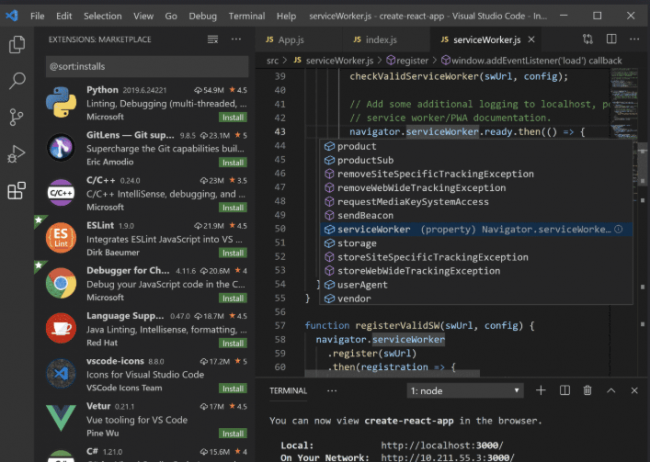Kill terminal with trash icon
Image resolution: width=650 pixels, height=462 pixels.
(587, 390)
